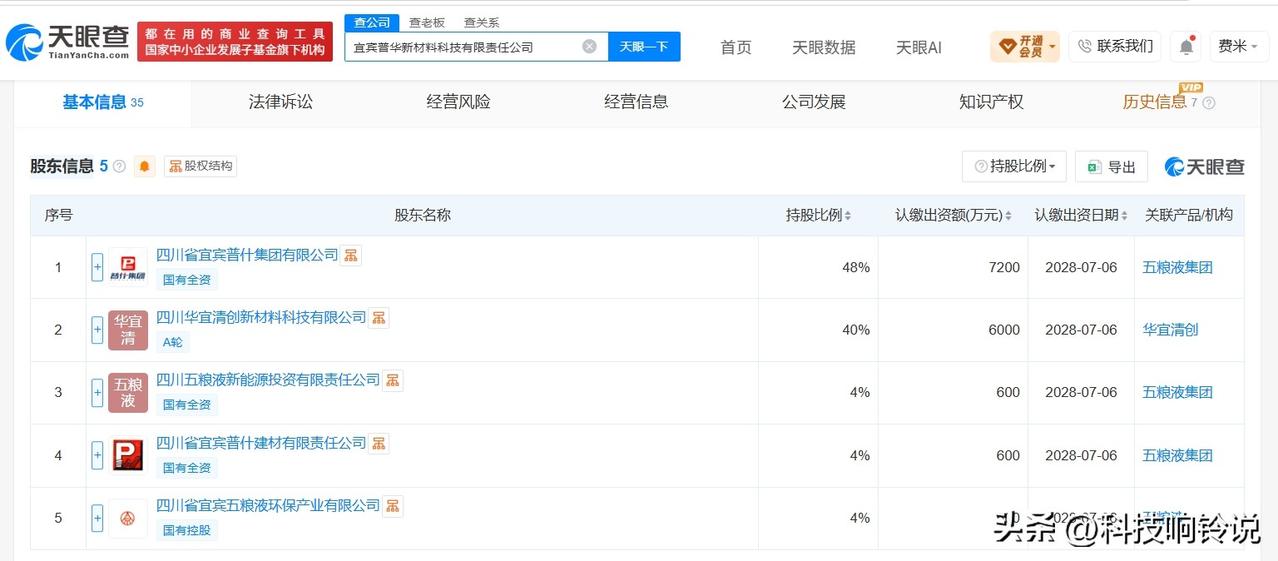Switch to 基本信息 tab
Viewport: 1278px width, 561px height.
pyautogui.click(x=103, y=102)
